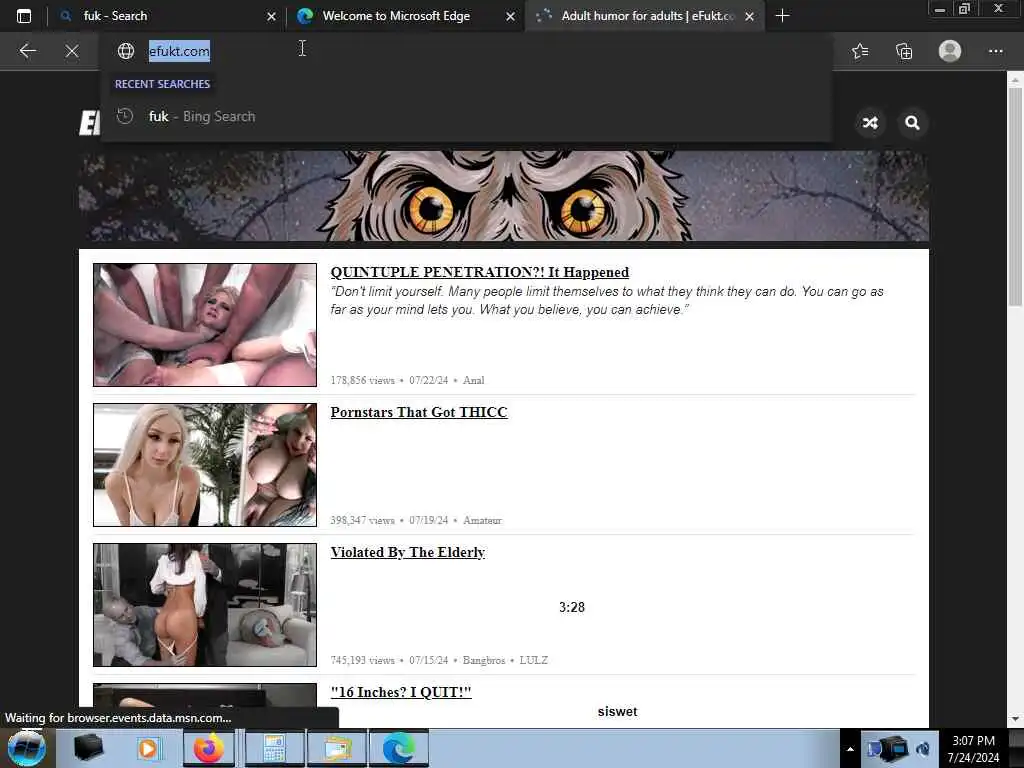The height and width of the screenshot is (768, 1024).
Task: Open the black folder taskbar icon
Action: click(x=89, y=748)
